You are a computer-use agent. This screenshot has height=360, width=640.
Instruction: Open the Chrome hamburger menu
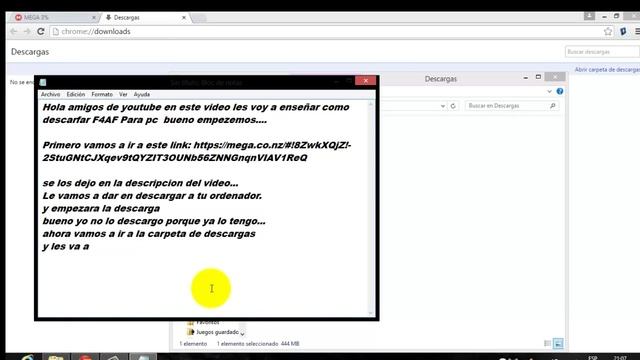(637, 31)
